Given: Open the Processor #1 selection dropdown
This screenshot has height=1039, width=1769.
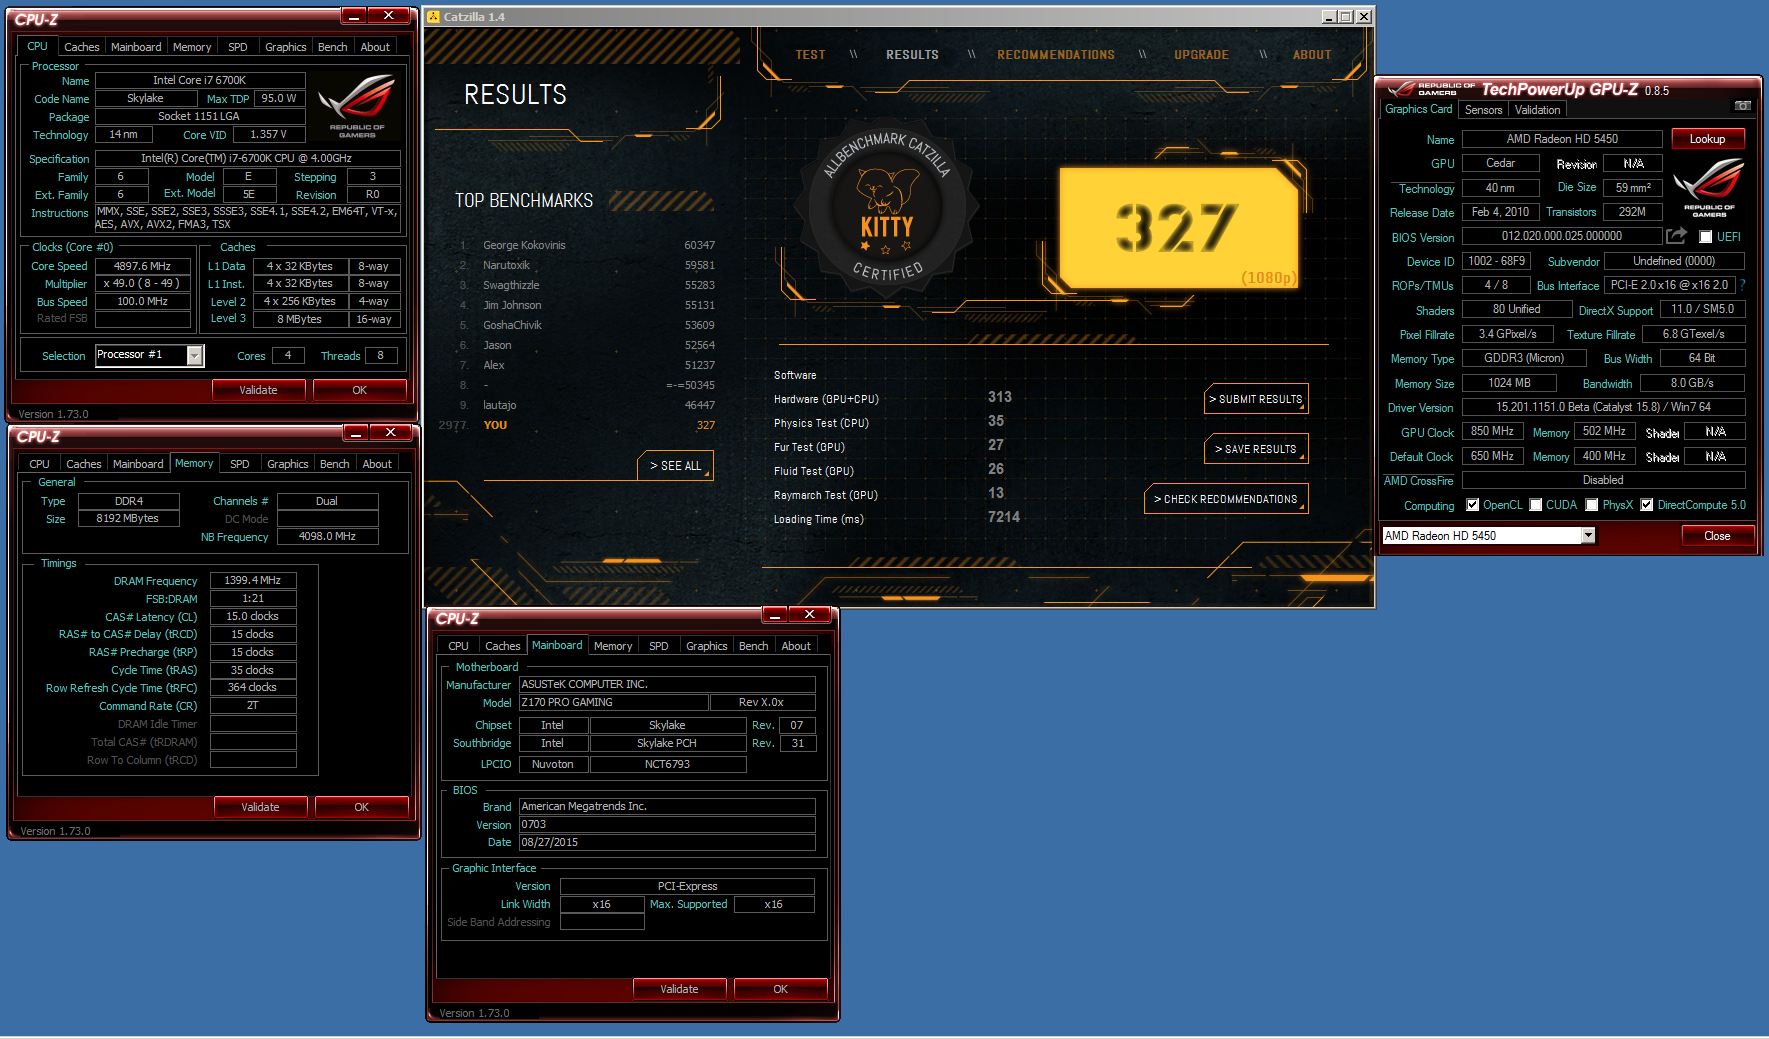Looking at the screenshot, I should click(x=195, y=355).
